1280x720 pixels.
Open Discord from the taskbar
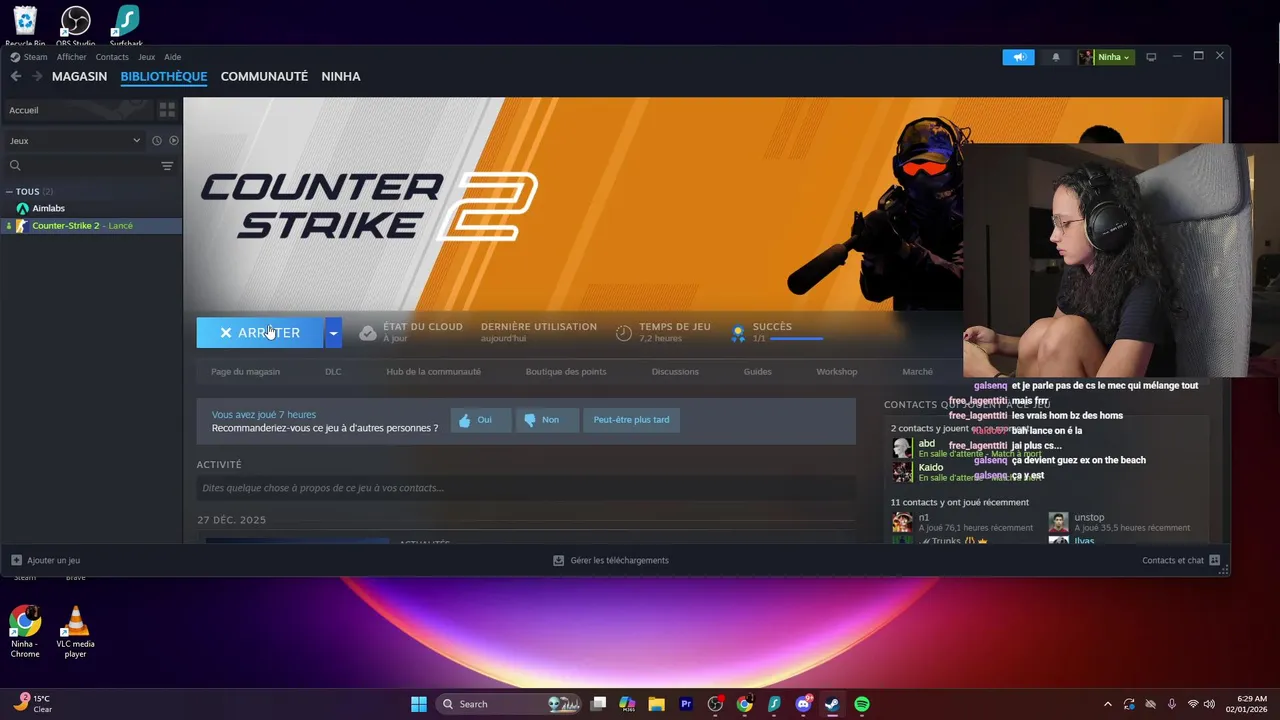point(803,704)
